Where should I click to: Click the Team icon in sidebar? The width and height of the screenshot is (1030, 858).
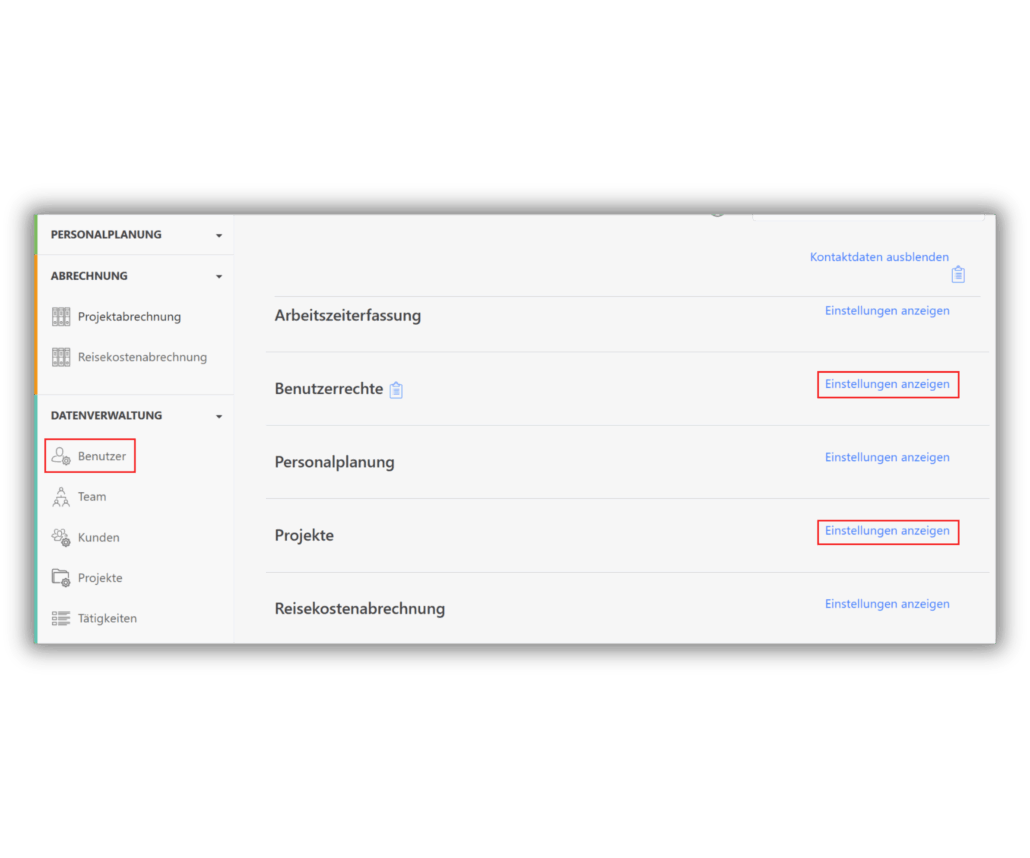(x=61, y=497)
